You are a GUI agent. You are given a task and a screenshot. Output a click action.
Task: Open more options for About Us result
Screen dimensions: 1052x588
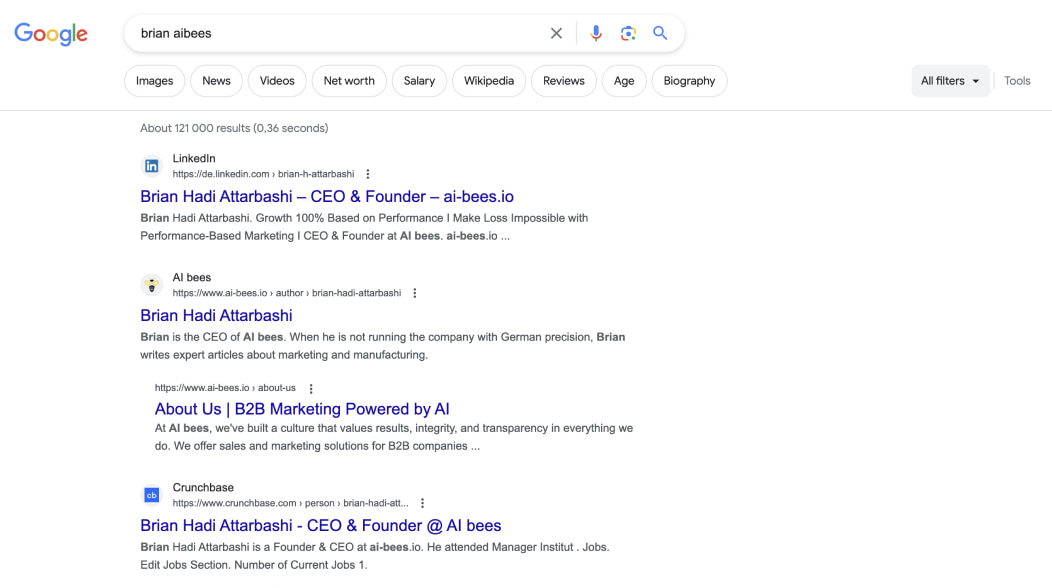tap(311, 388)
